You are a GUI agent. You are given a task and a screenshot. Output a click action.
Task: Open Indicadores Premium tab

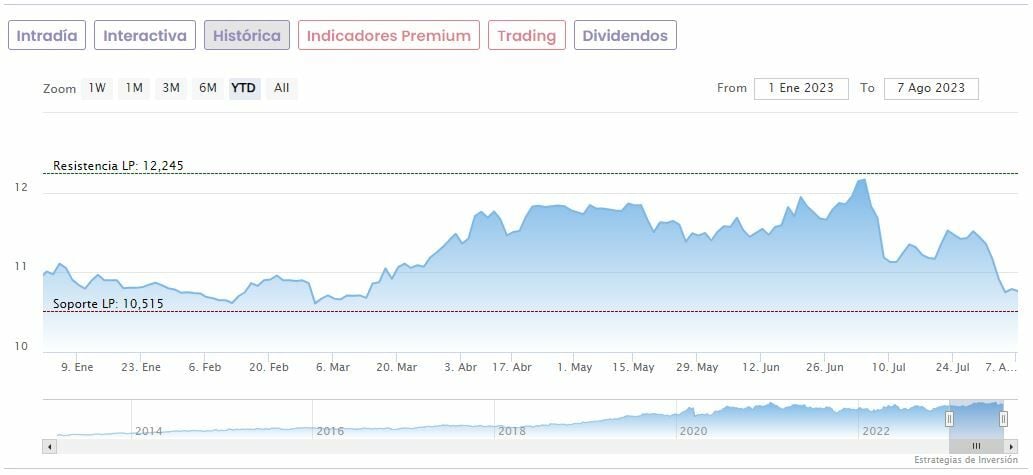click(x=388, y=36)
